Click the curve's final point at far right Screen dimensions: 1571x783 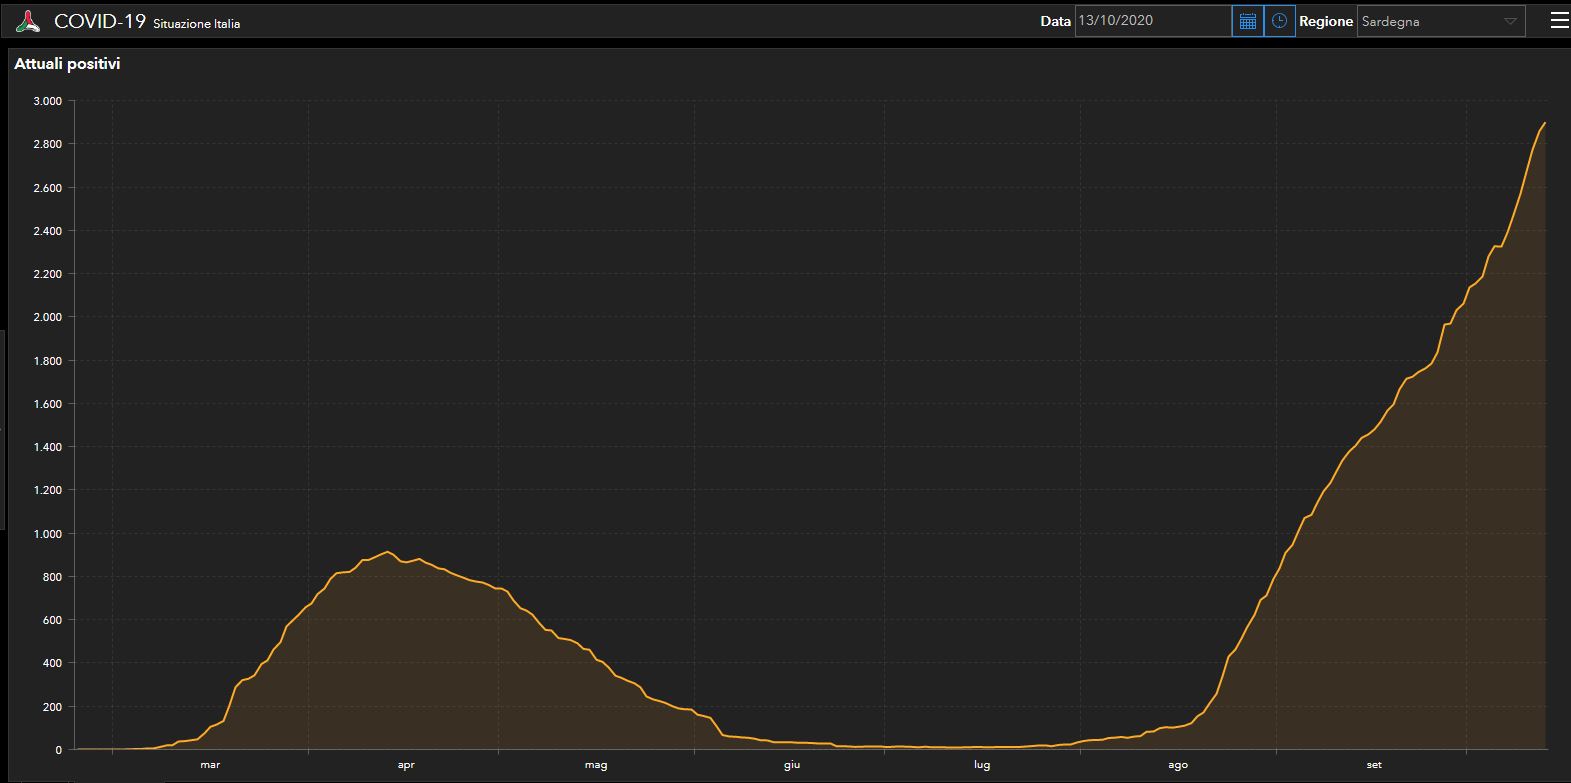pos(1545,123)
